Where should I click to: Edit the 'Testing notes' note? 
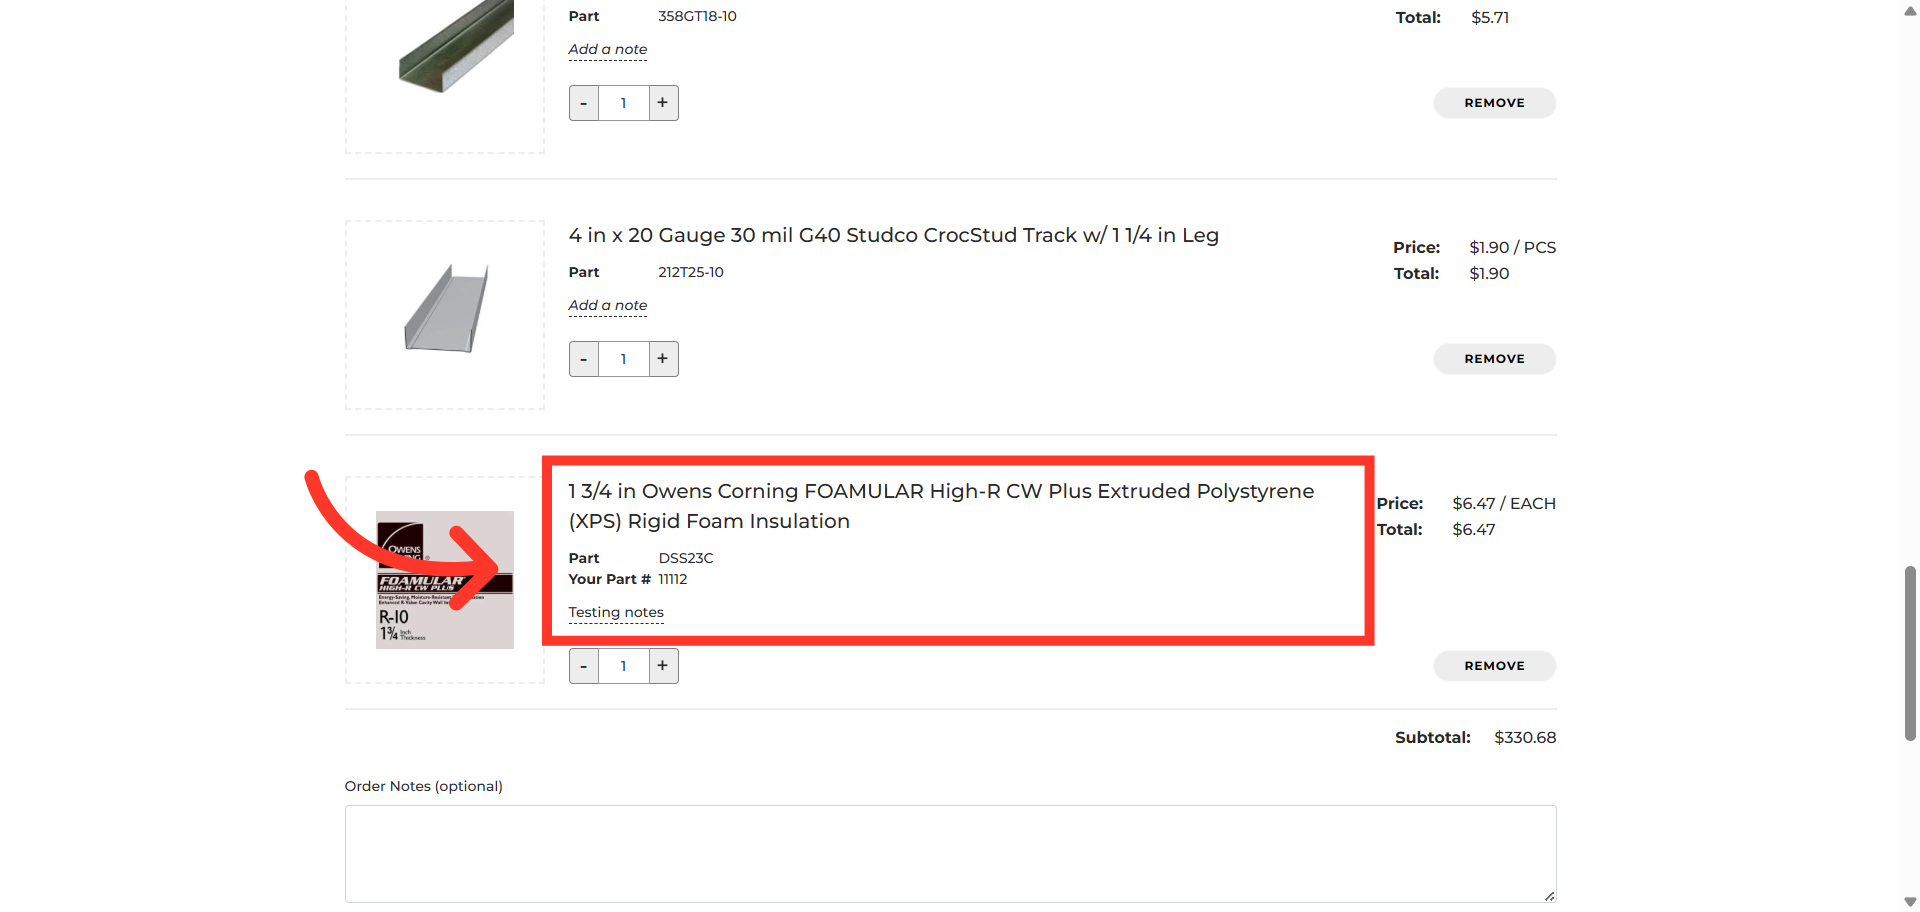click(x=616, y=612)
